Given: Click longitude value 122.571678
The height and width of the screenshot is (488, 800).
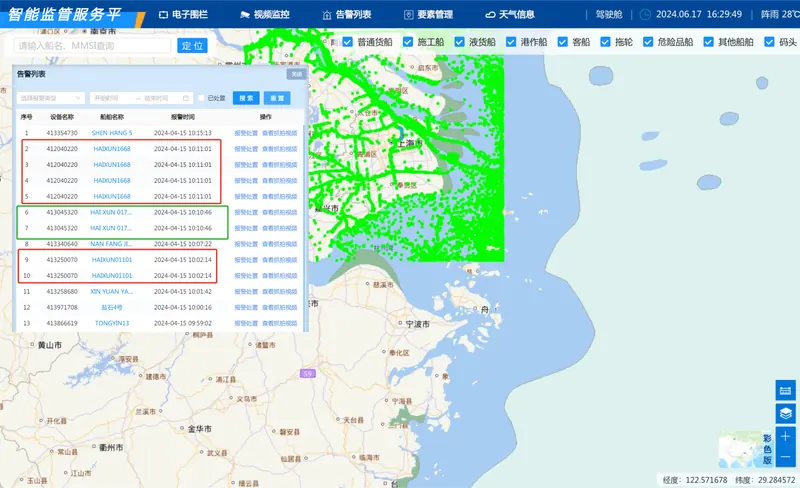Looking at the screenshot, I should [x=707, y=480].
